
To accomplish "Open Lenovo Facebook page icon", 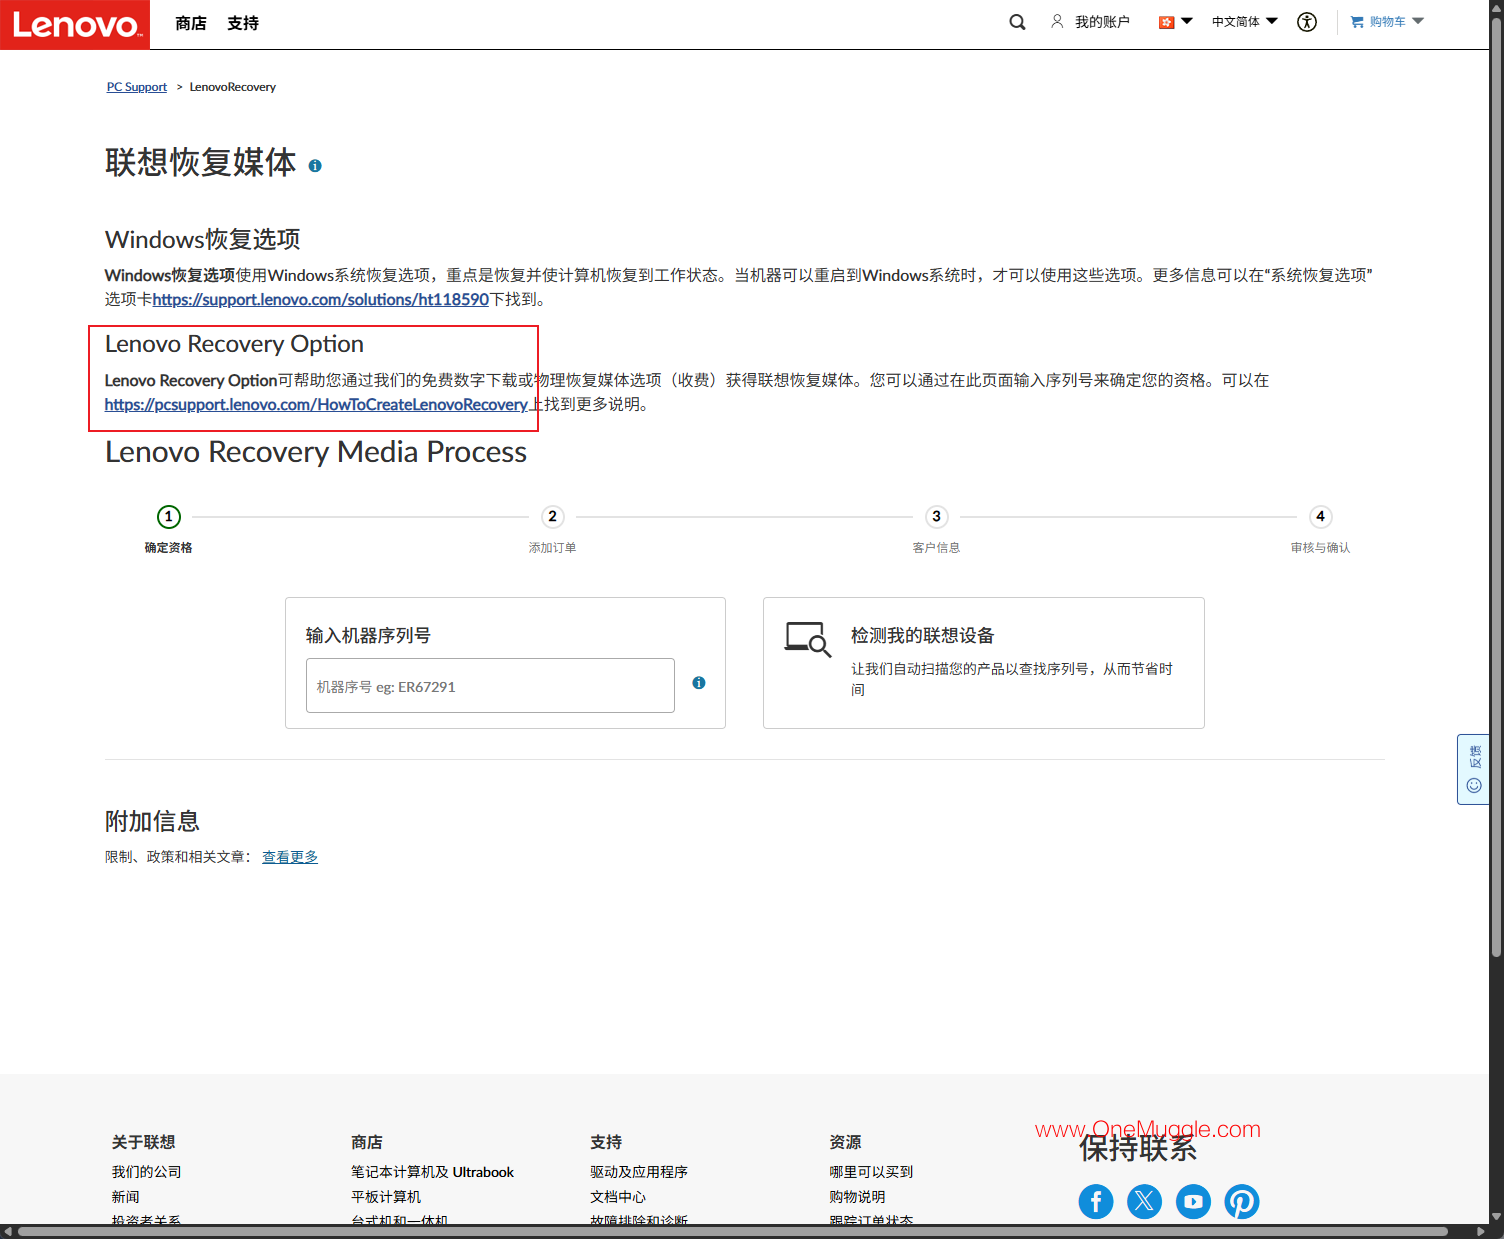I will pyautogui.click(x=1096, y=1201).
